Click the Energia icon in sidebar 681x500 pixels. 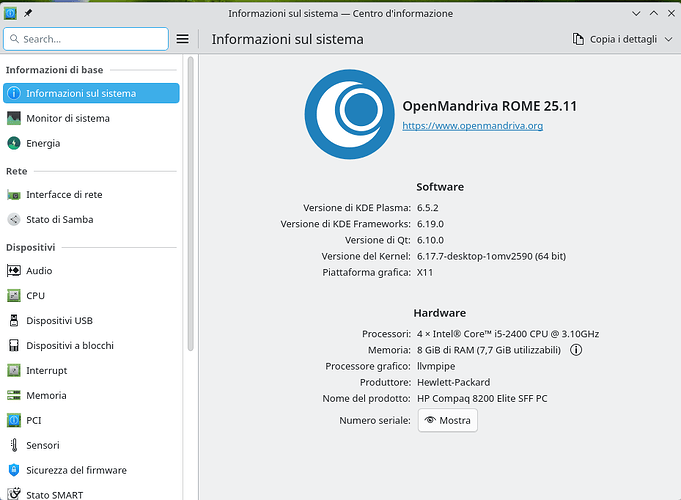coord(14,143)
